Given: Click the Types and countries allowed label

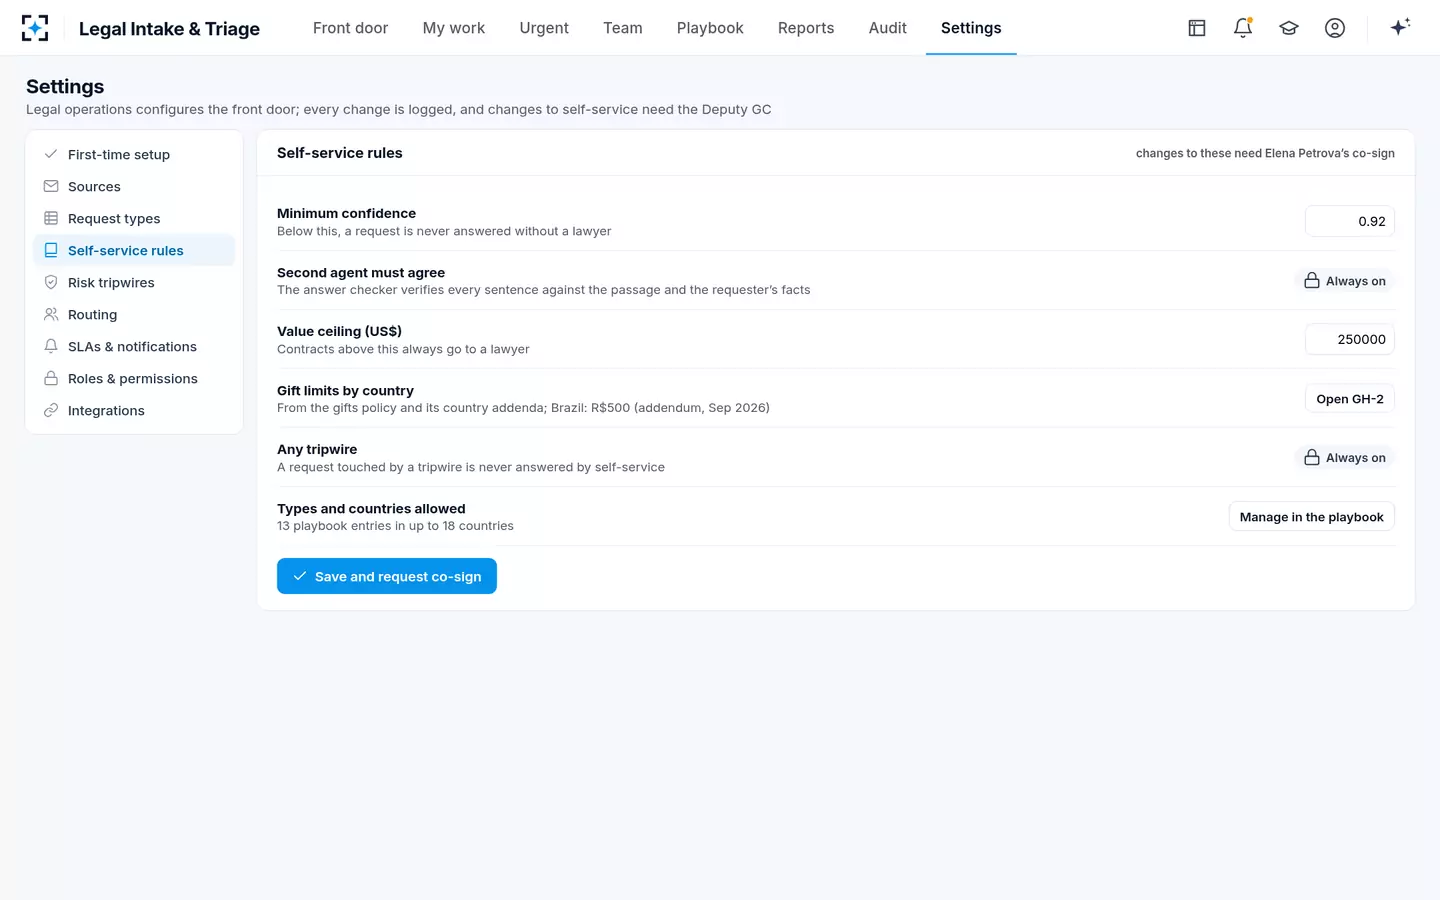Looking at the screenshot, I should tap(371, 509).
